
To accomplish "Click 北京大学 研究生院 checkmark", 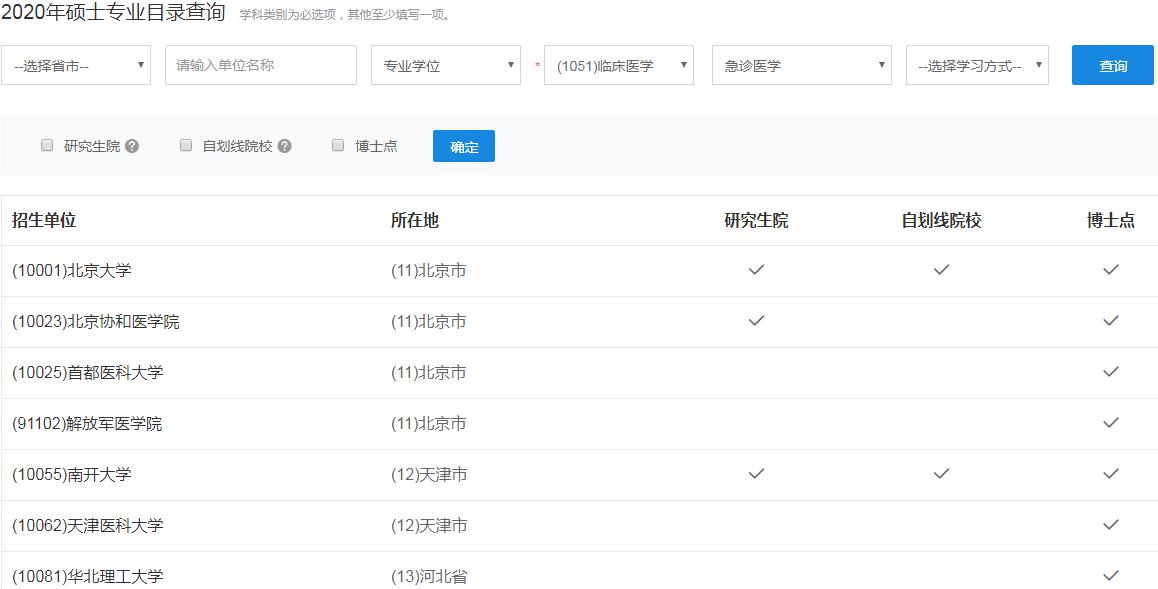I will pyautogui.click(x=756, y=270).
